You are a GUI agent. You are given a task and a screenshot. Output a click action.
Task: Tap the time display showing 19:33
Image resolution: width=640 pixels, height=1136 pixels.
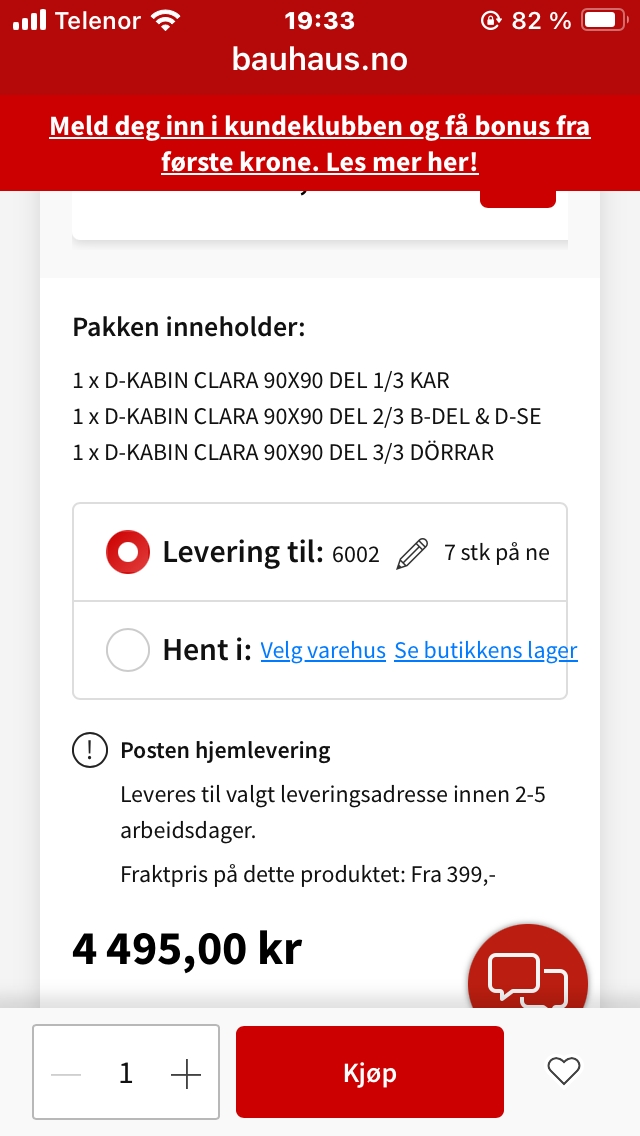pos(320,17)
